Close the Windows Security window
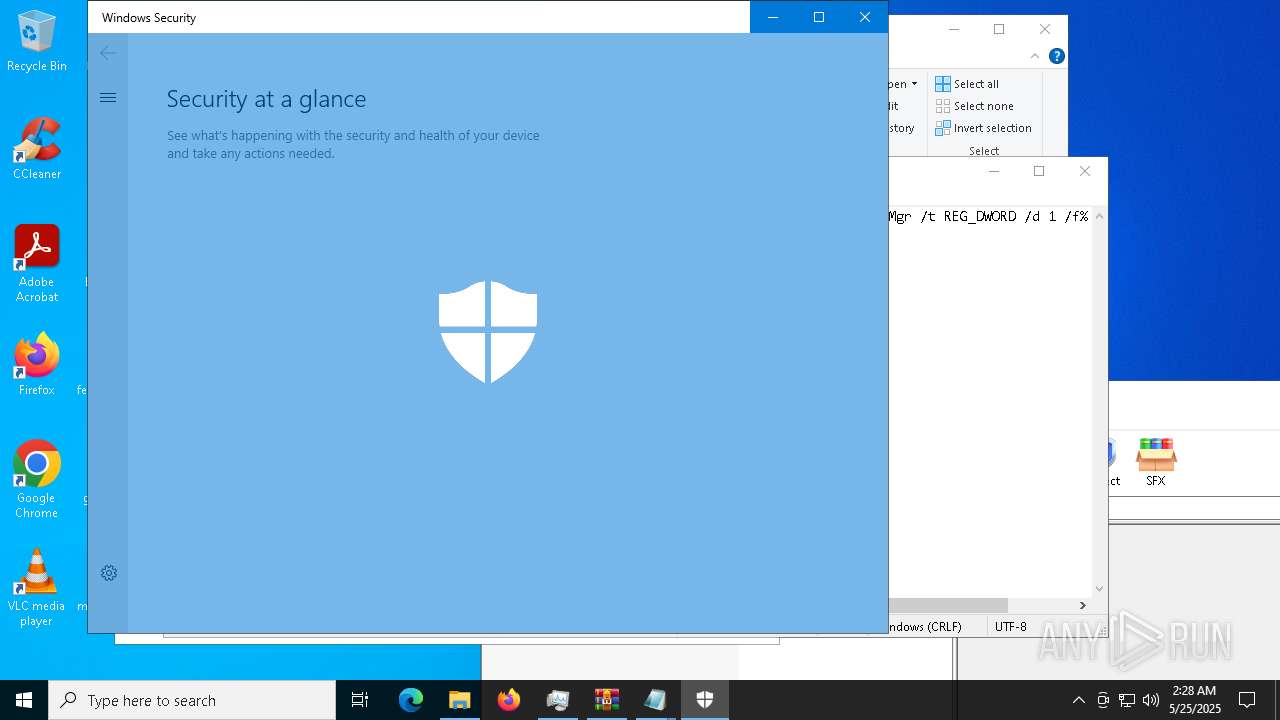Viewport: 1280px width, 720px height. pyautogui.click(x=865, y=17)
